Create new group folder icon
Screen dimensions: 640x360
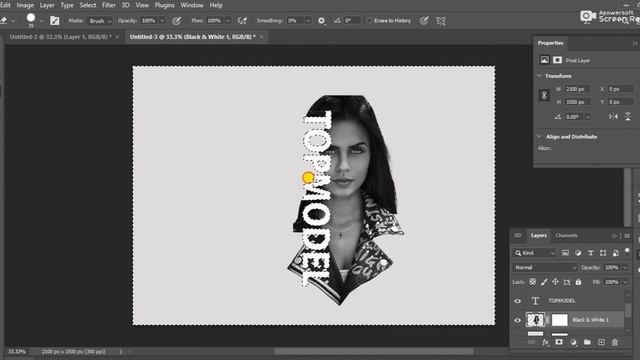point(587,342)
